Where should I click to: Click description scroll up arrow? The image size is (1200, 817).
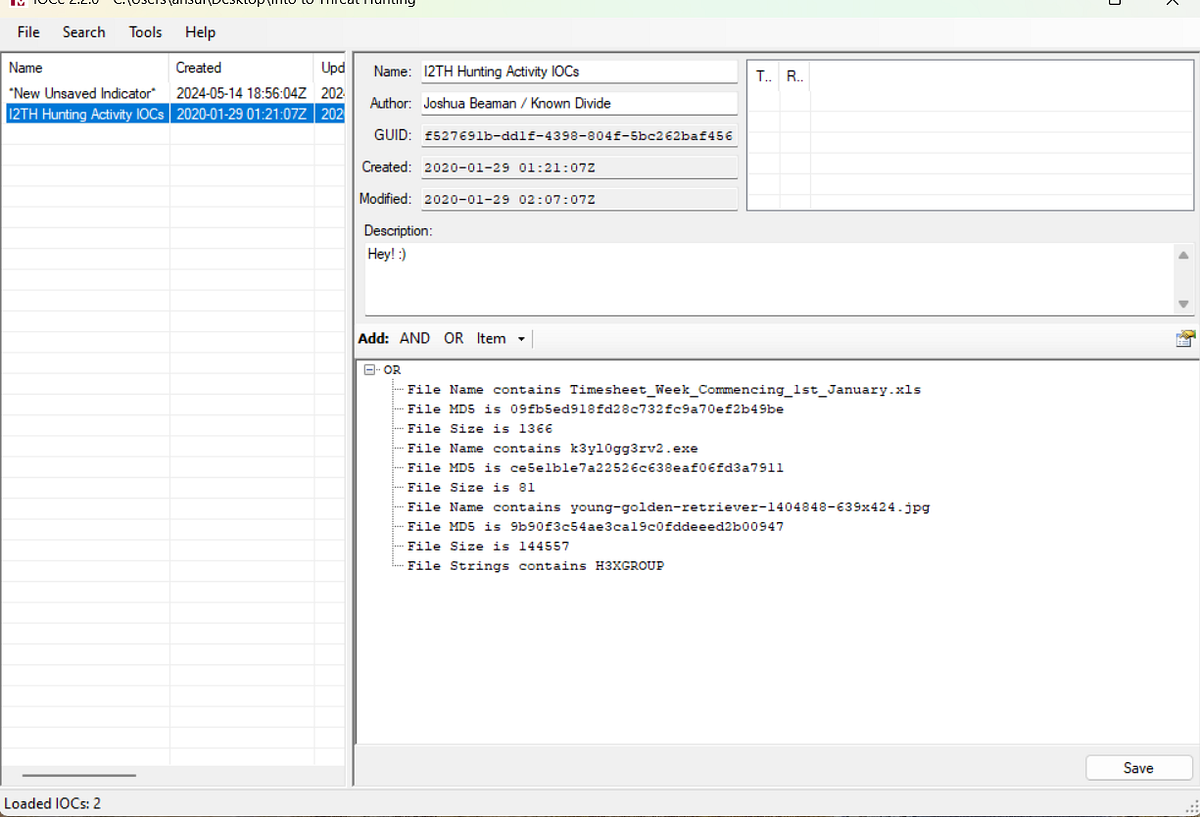(1184, 253)
